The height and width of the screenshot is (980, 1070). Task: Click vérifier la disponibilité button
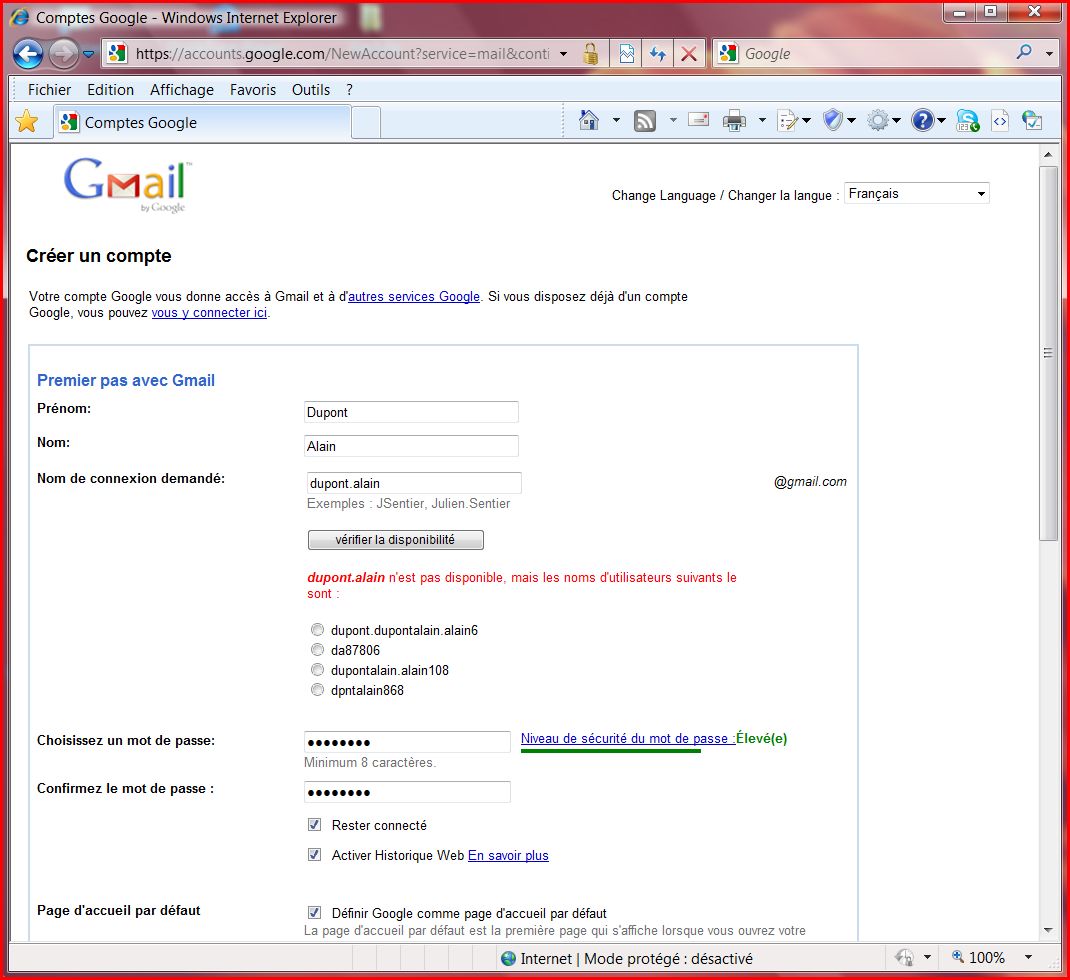(x=396, y=540)
